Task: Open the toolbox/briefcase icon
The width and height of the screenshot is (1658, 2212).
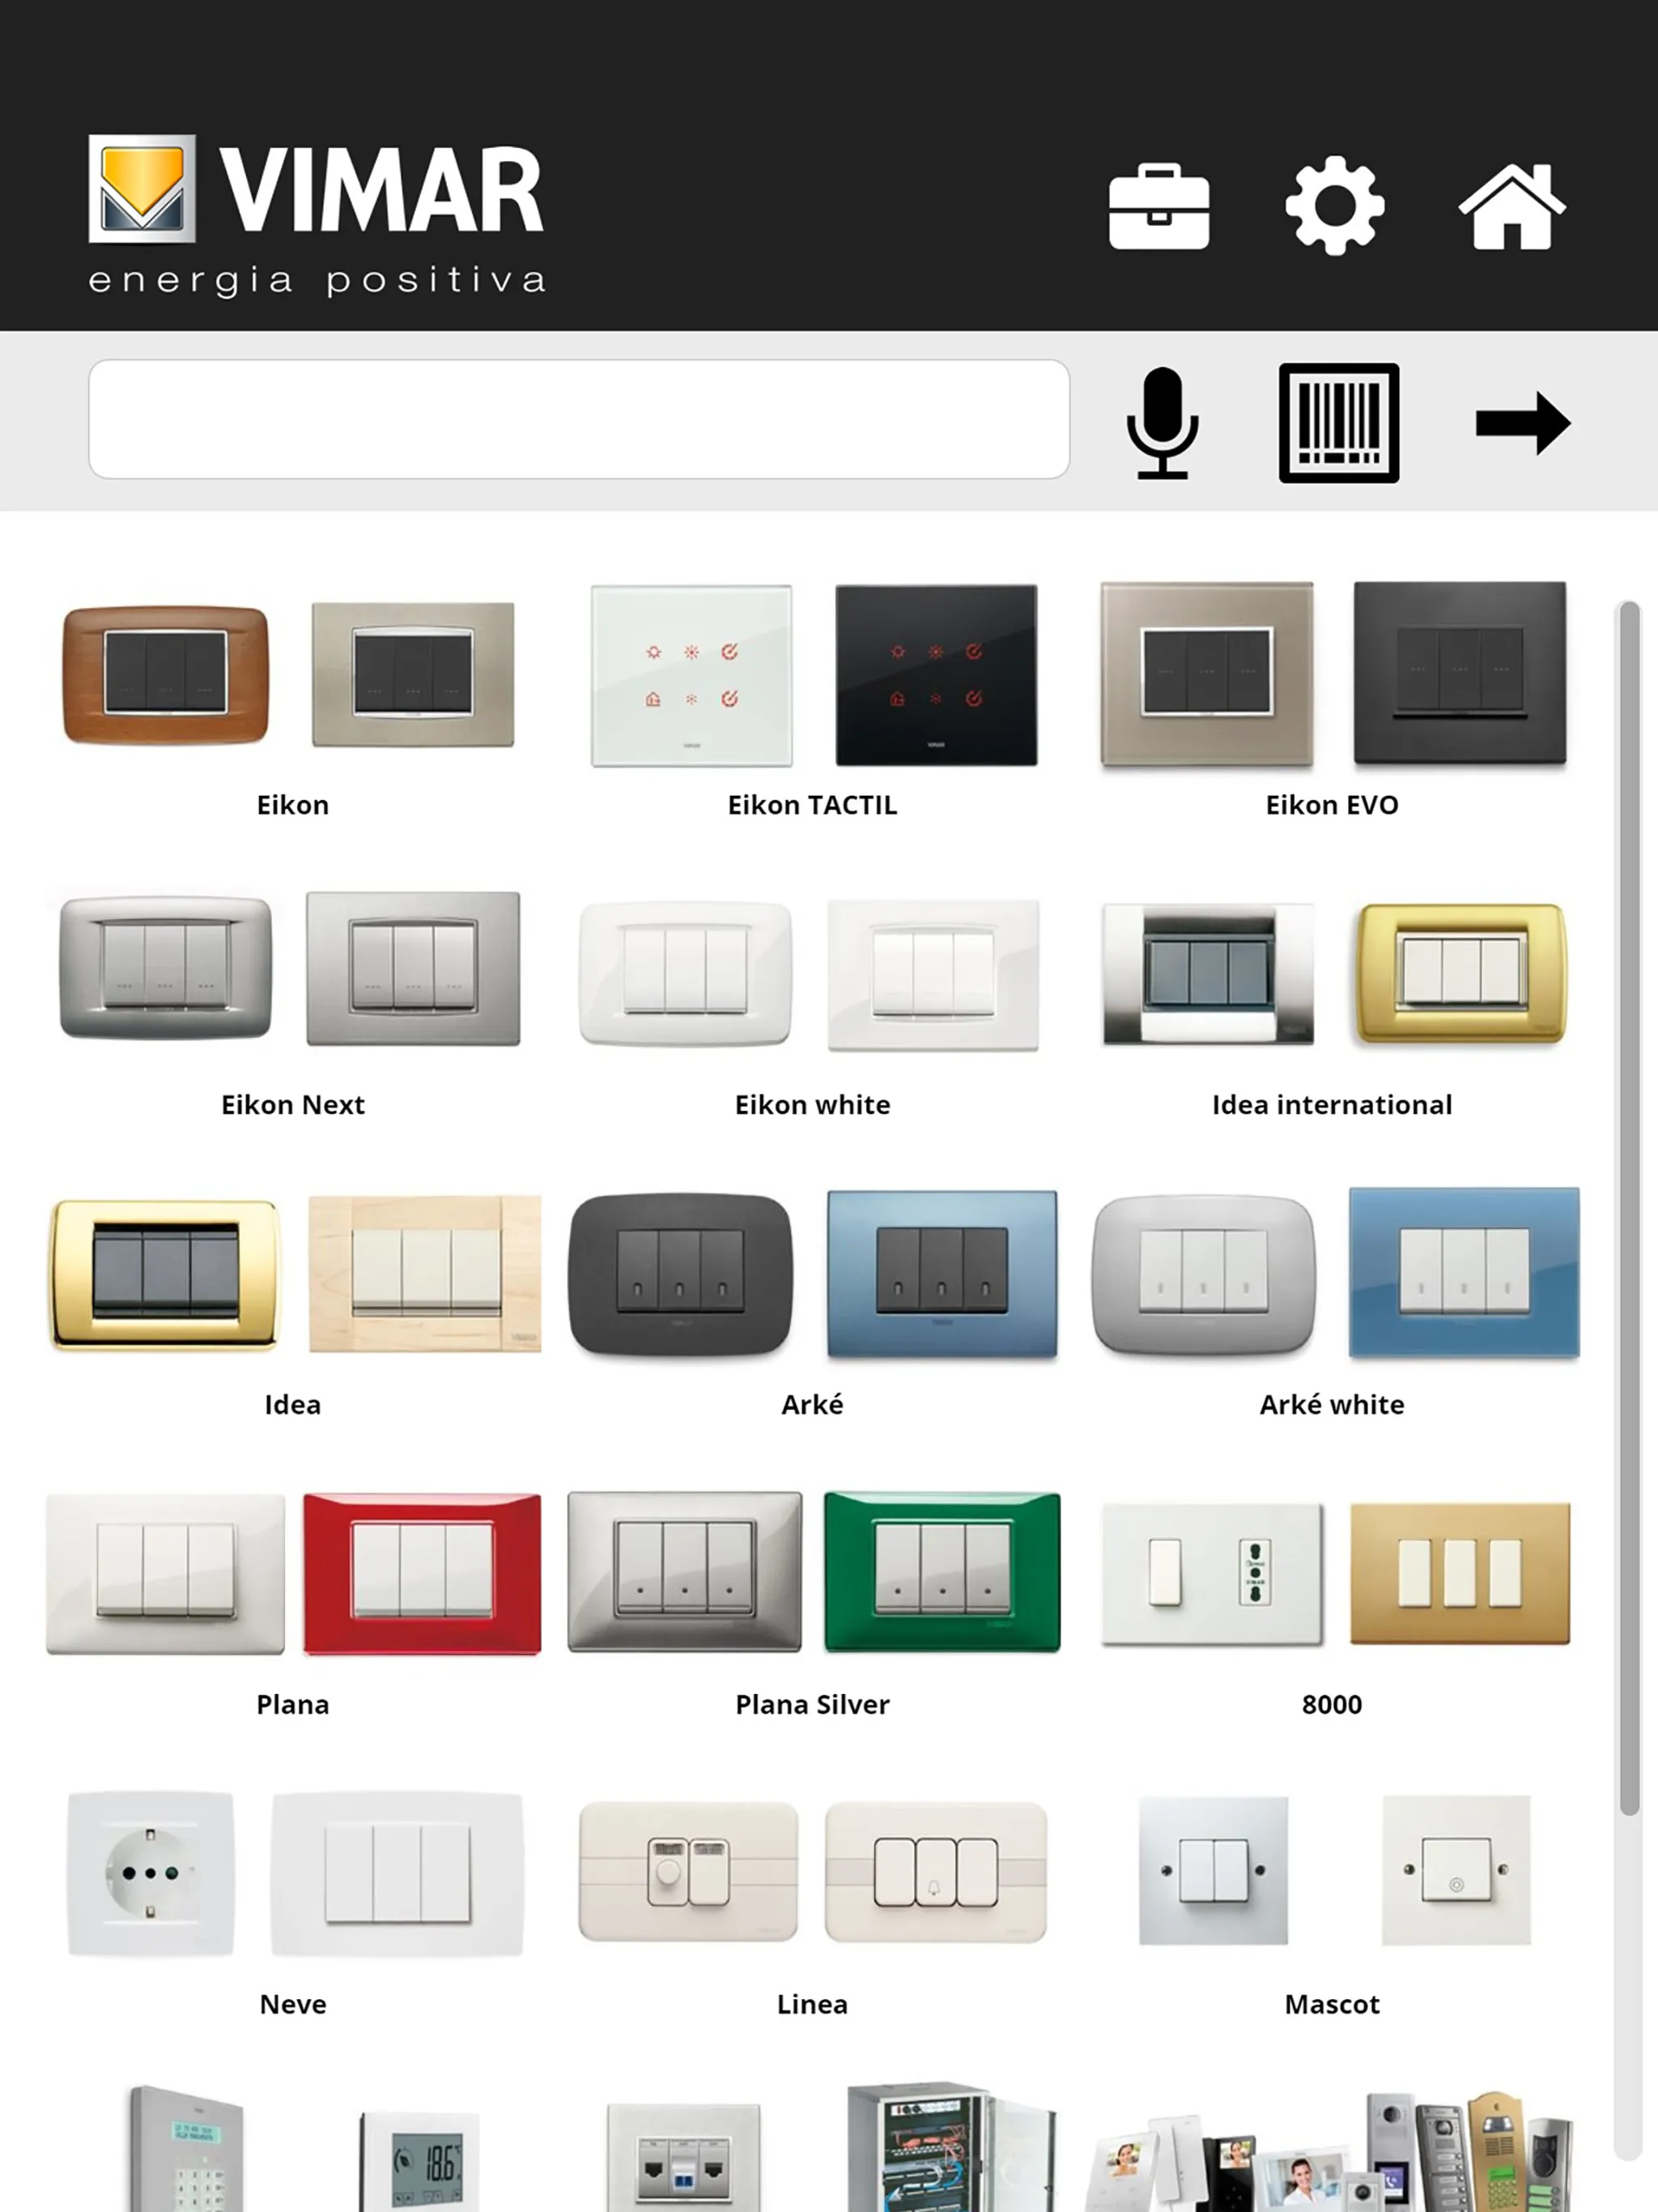Action: (x=1158, y=204)
